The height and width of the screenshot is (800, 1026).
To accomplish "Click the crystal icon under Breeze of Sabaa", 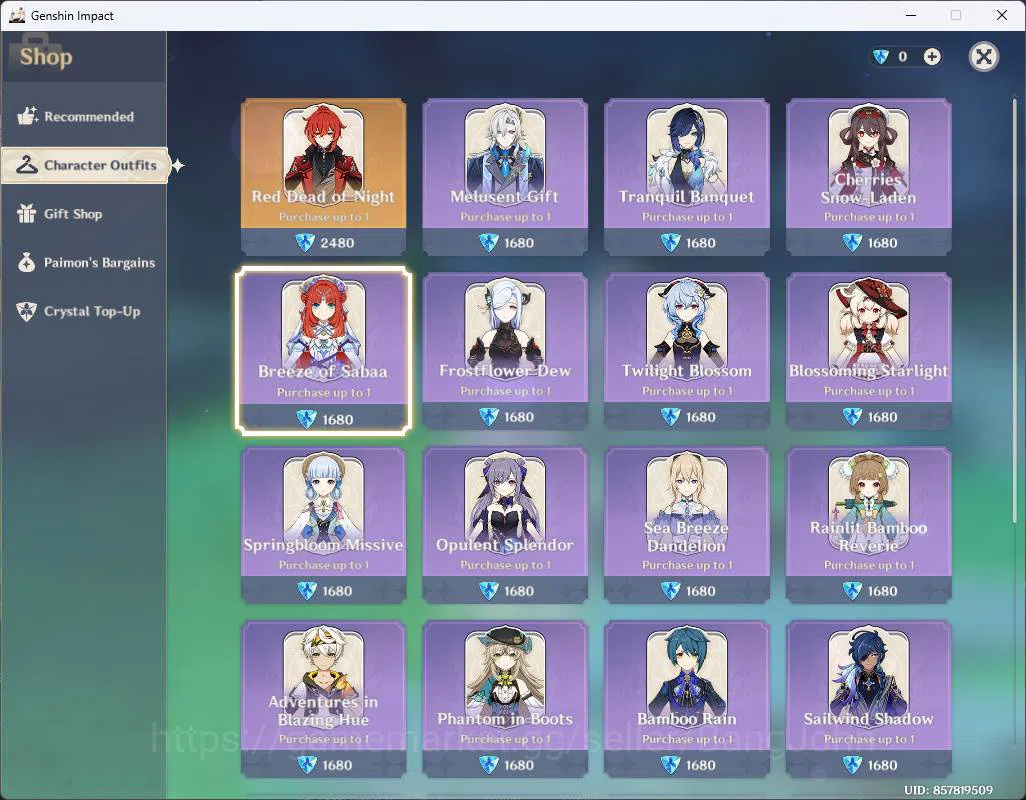I will pyautogui.click(x=306, y=419).
